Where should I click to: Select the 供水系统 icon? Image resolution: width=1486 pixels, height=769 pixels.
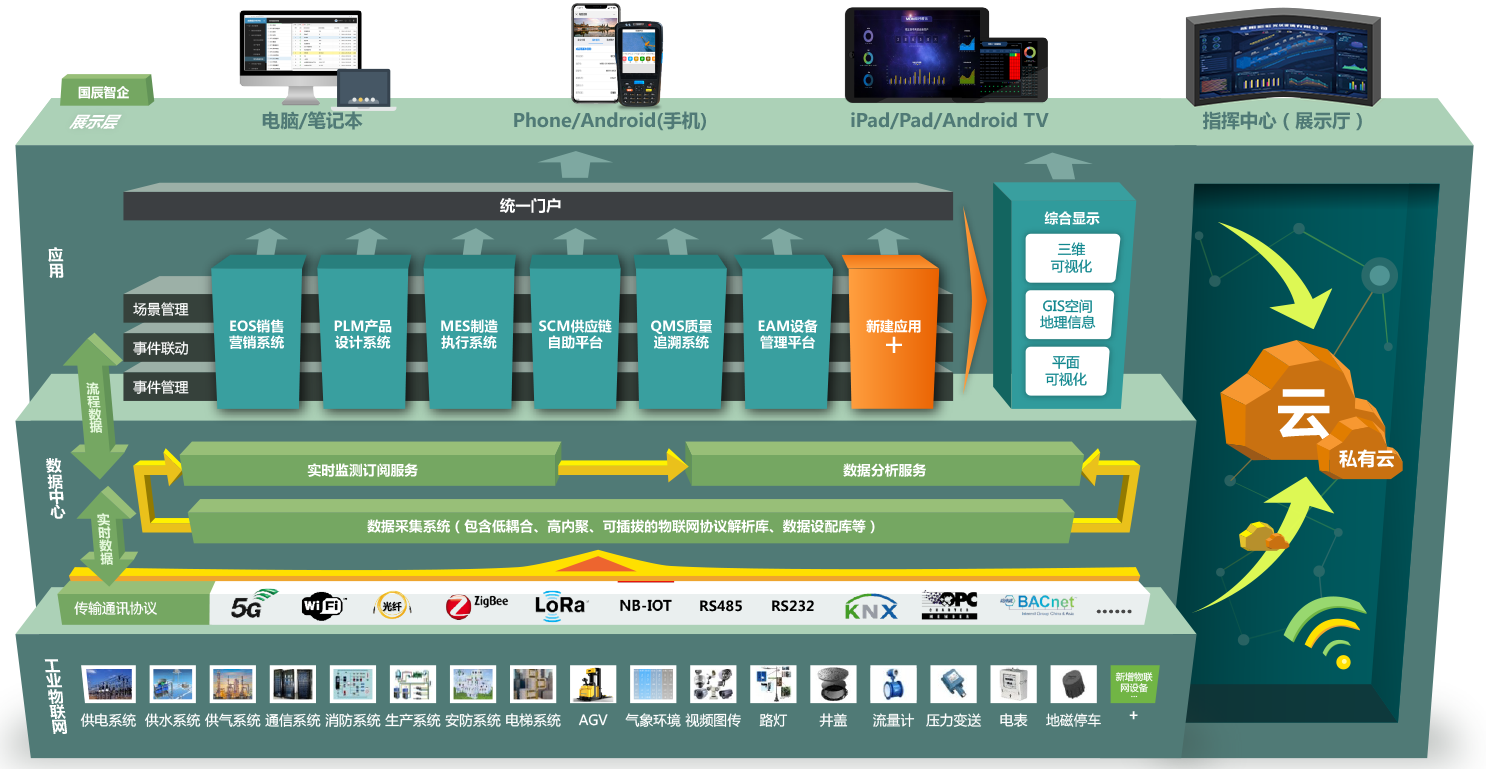coord(172,685)
